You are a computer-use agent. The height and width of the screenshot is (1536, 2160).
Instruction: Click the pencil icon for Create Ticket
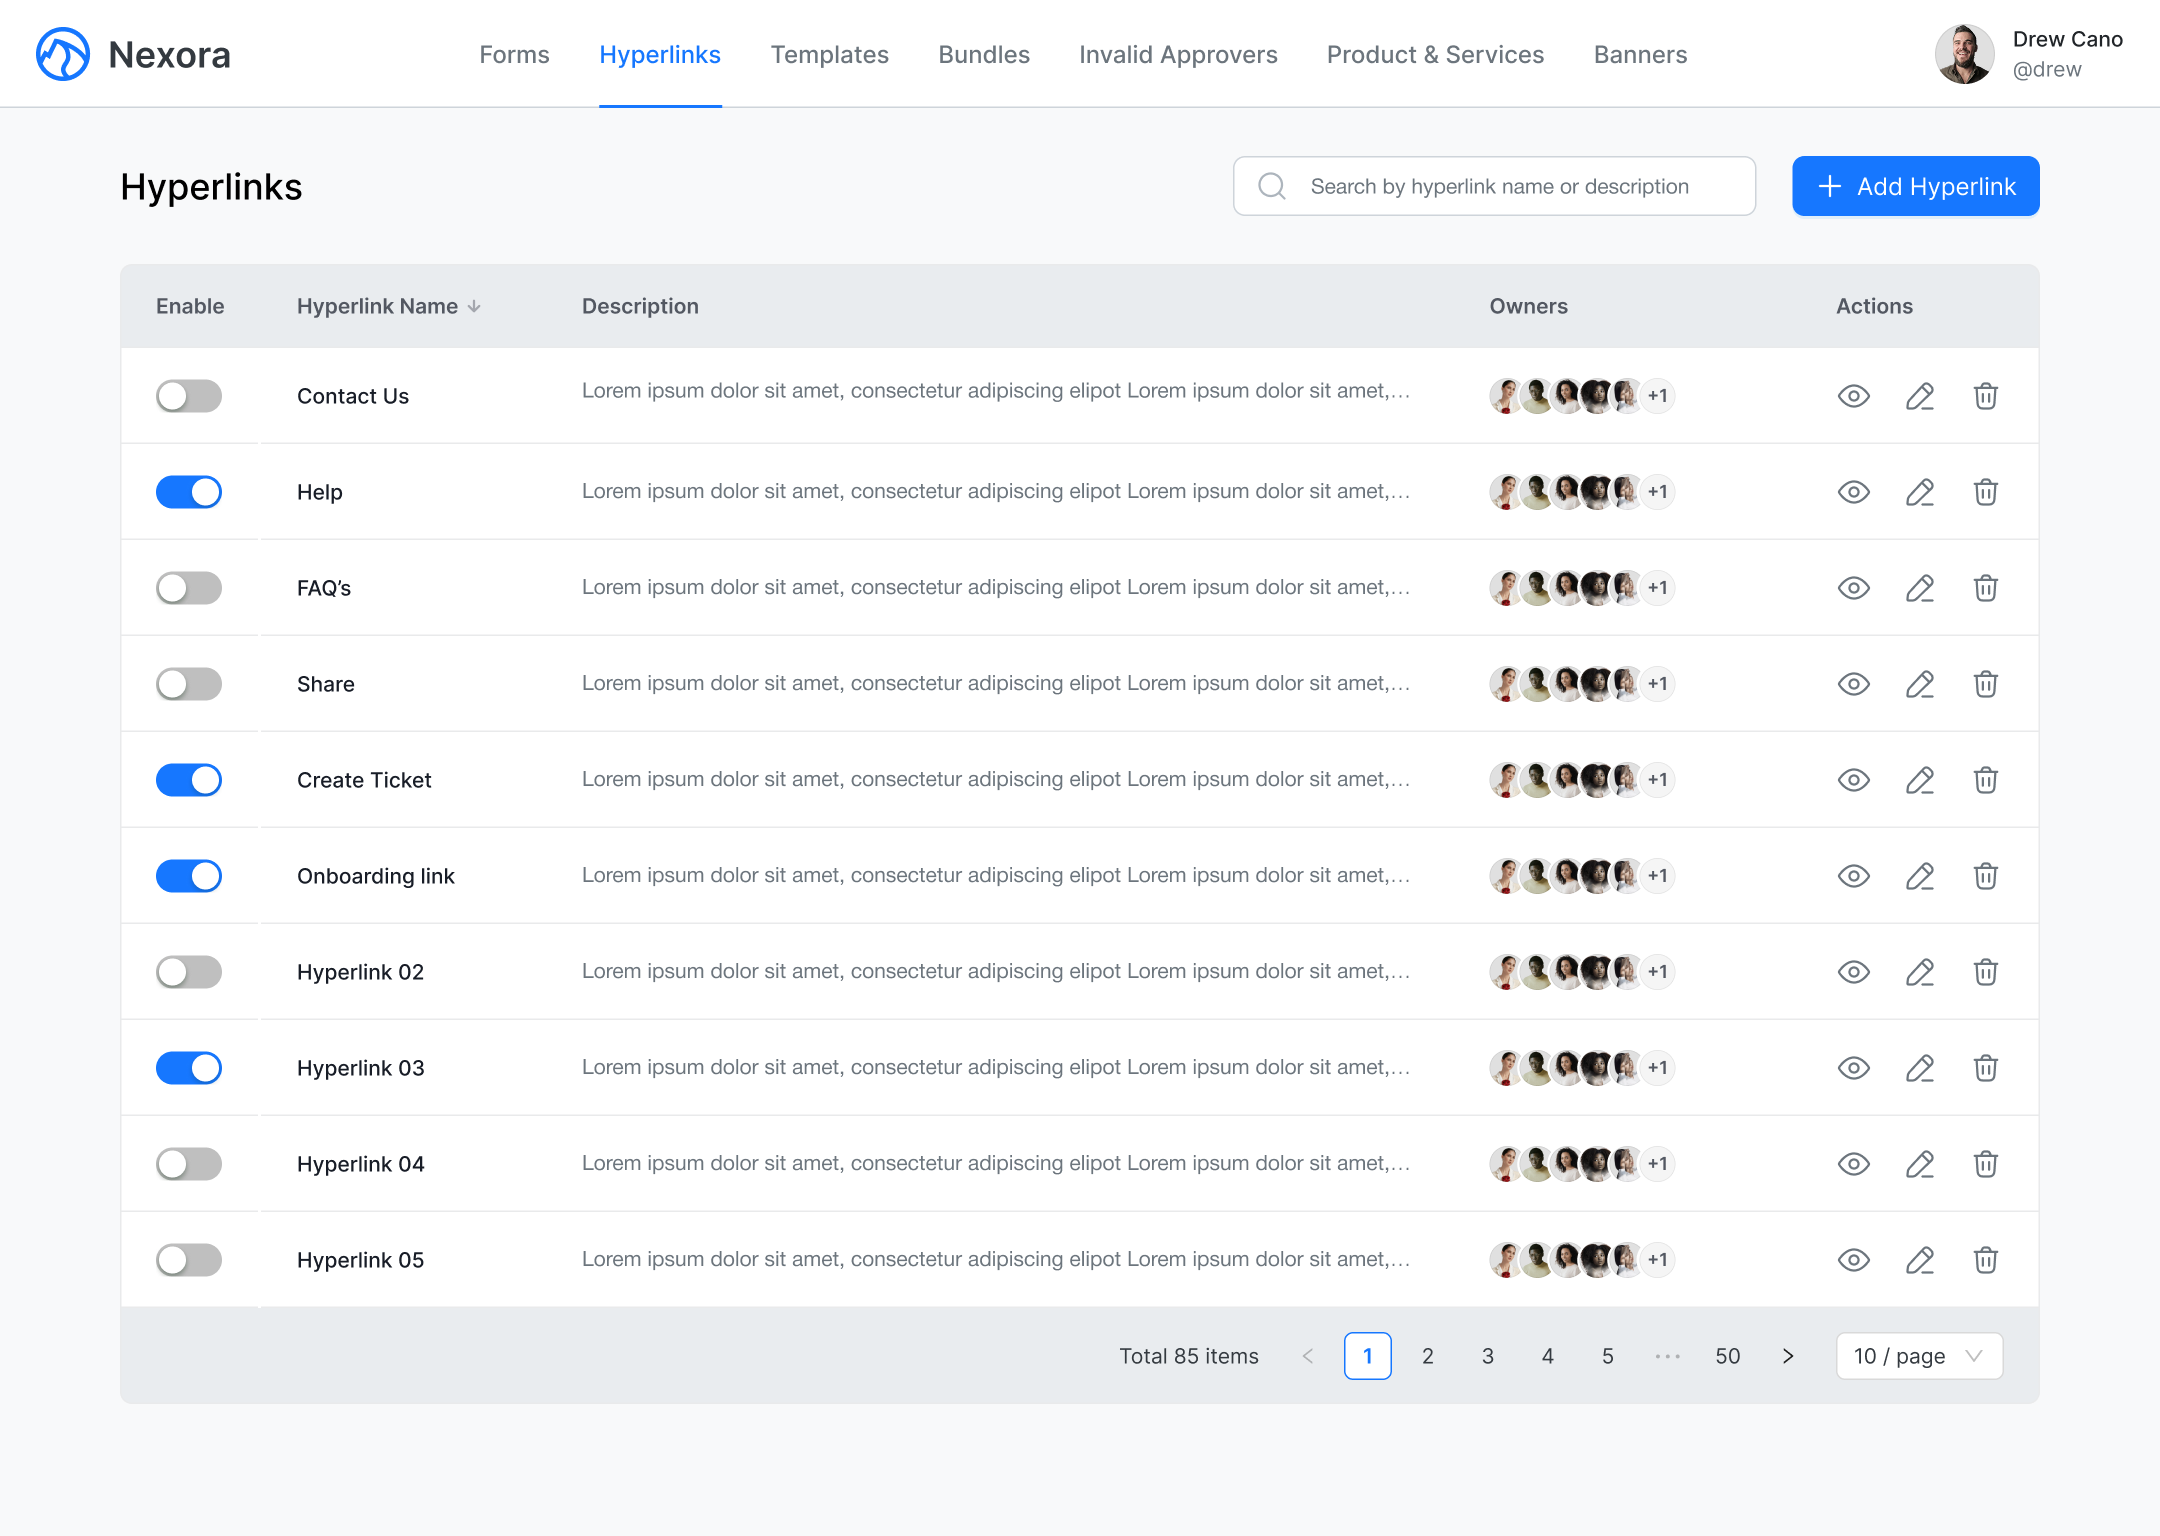pos(1919,780)
